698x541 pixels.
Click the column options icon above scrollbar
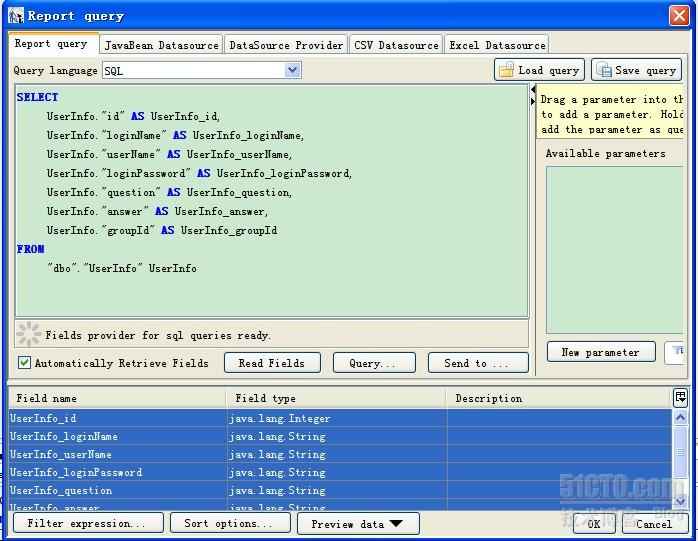click(x=680, y=397)
